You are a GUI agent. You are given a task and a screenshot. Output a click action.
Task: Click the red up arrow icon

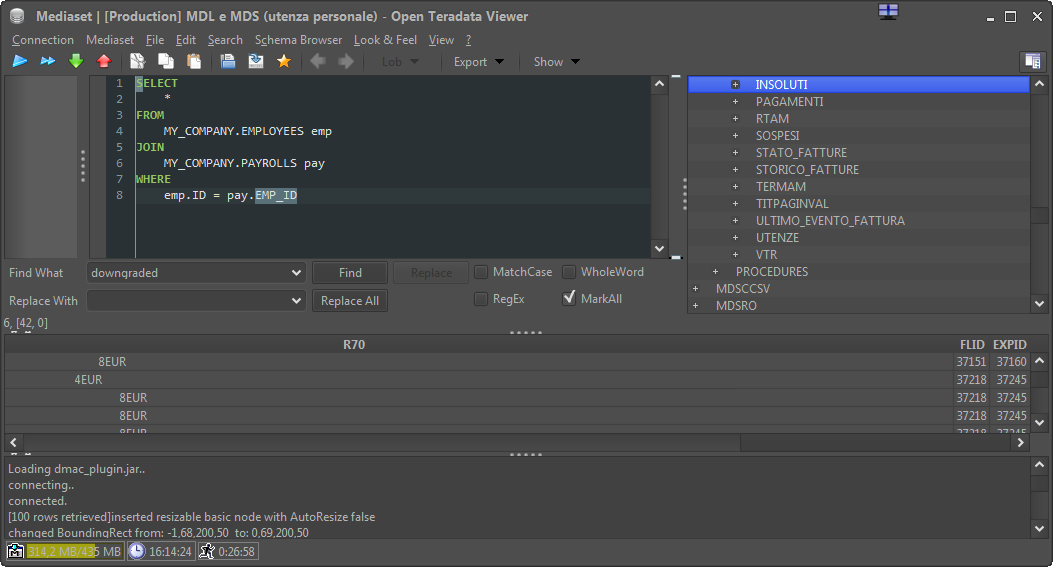click(x=103, y=61)
